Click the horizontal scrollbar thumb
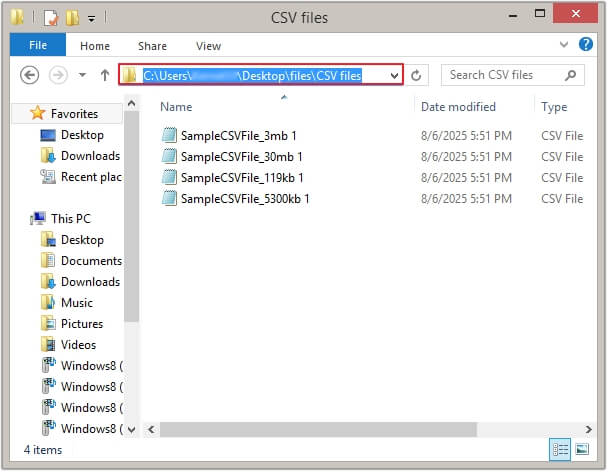The height and width of the screenshot is (472, 608). pos(318,429)
